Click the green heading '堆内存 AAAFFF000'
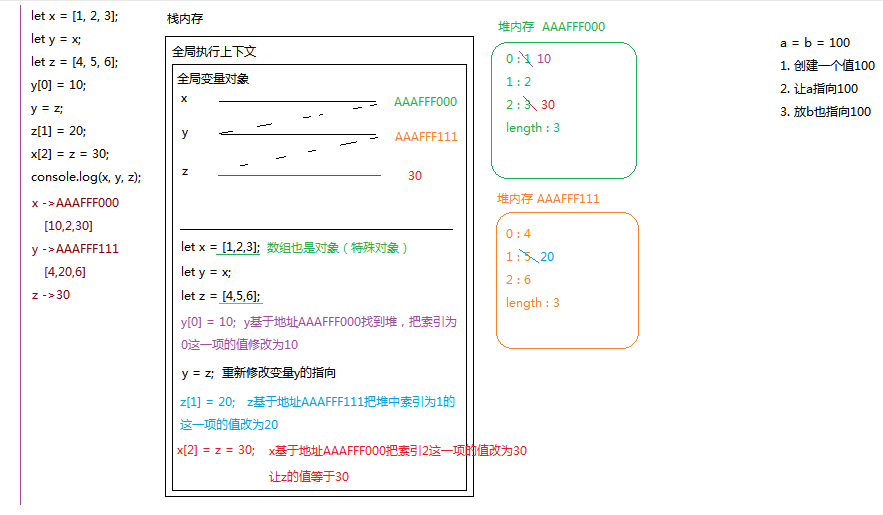This screenshot has height=515, width=883. (551, 26)
